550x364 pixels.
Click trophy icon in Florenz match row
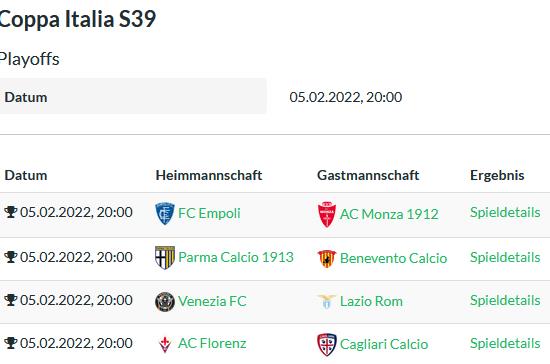coord(11,343)
